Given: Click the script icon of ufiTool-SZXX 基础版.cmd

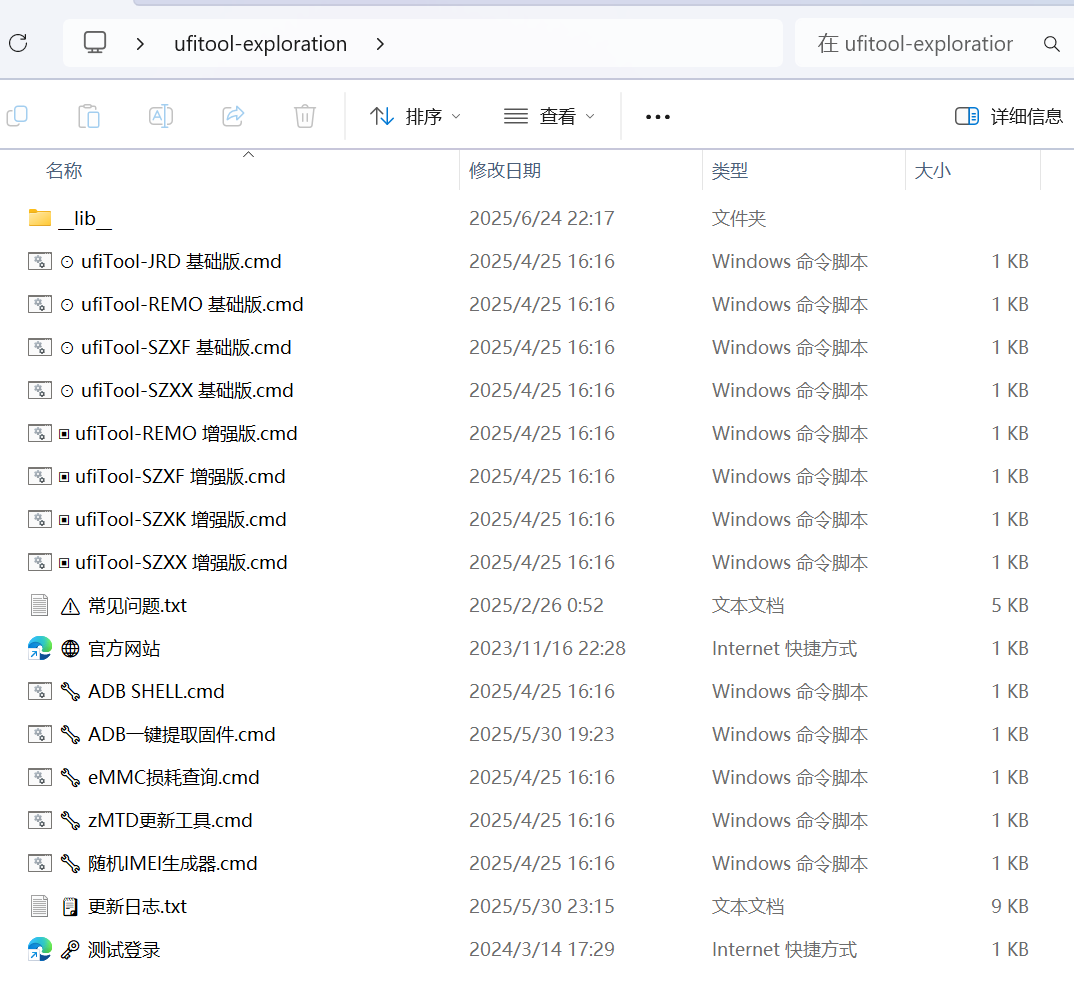Looking at the screenshot, I should pyautogui.click(x=40, y=390).
